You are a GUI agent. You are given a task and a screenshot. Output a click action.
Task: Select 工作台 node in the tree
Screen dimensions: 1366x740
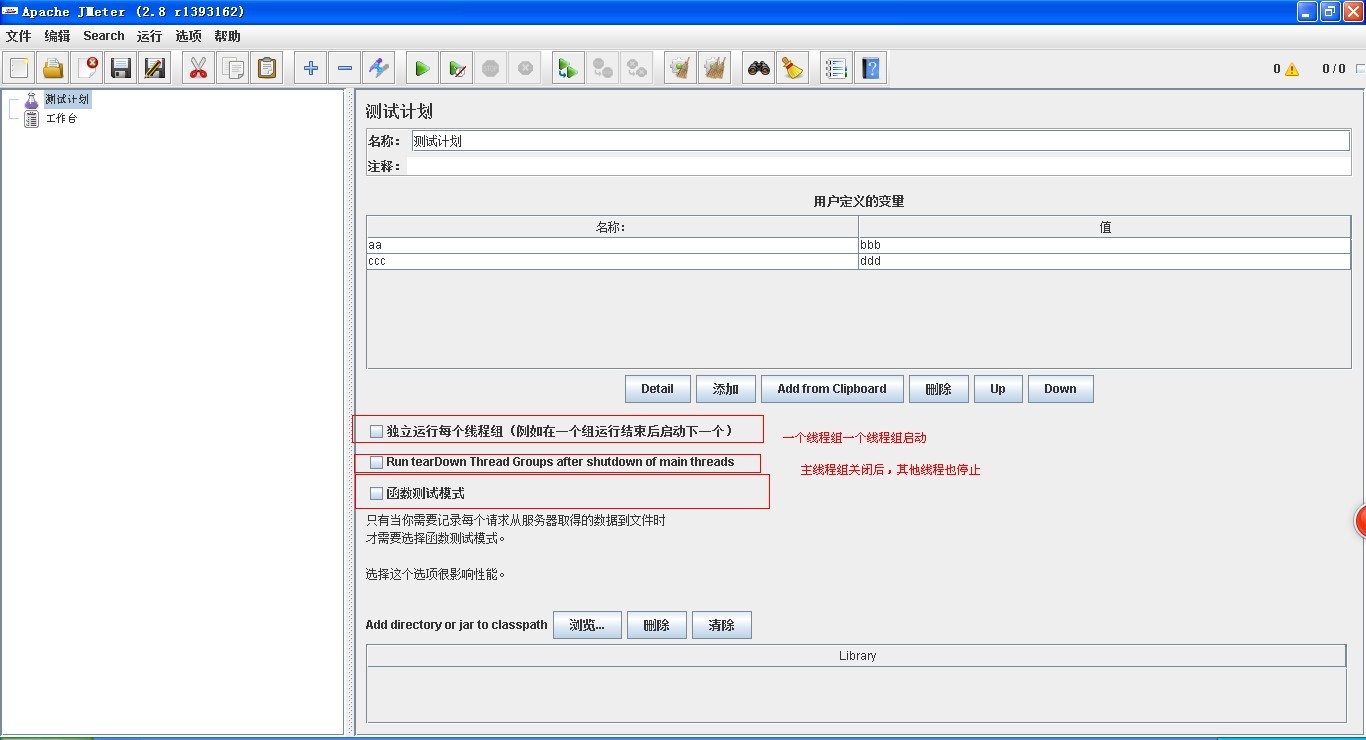coord(61,119)
